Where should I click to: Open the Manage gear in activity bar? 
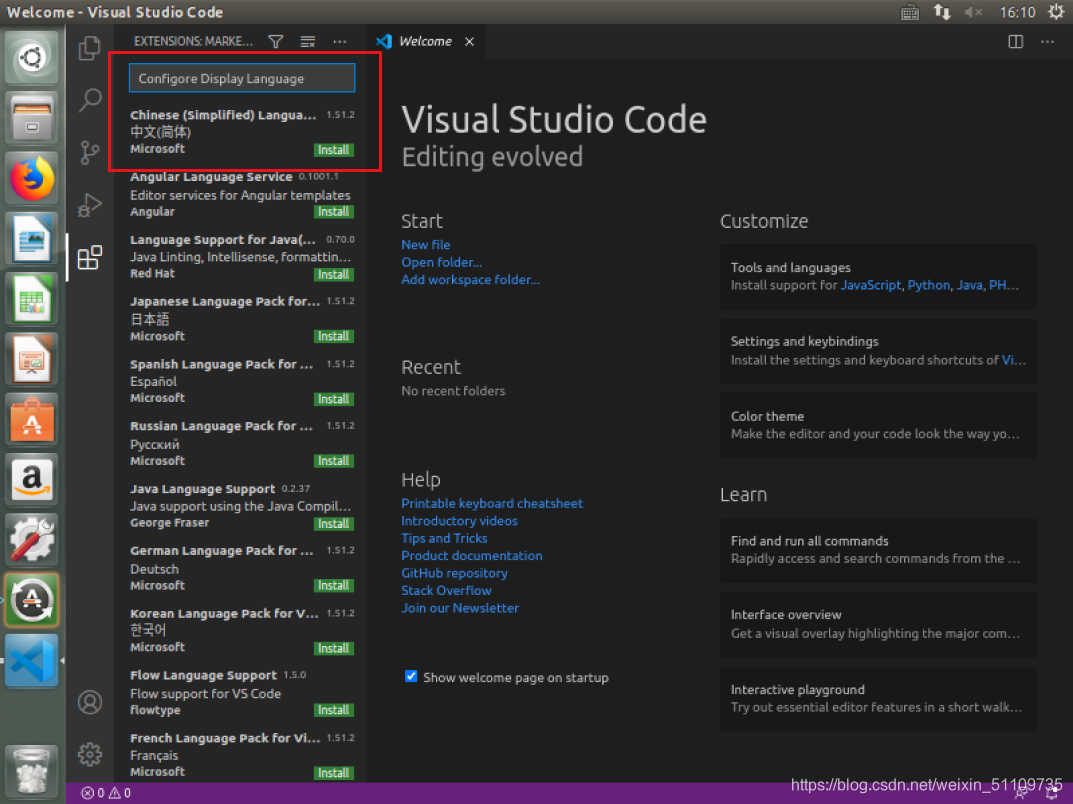tap(90, 754)
